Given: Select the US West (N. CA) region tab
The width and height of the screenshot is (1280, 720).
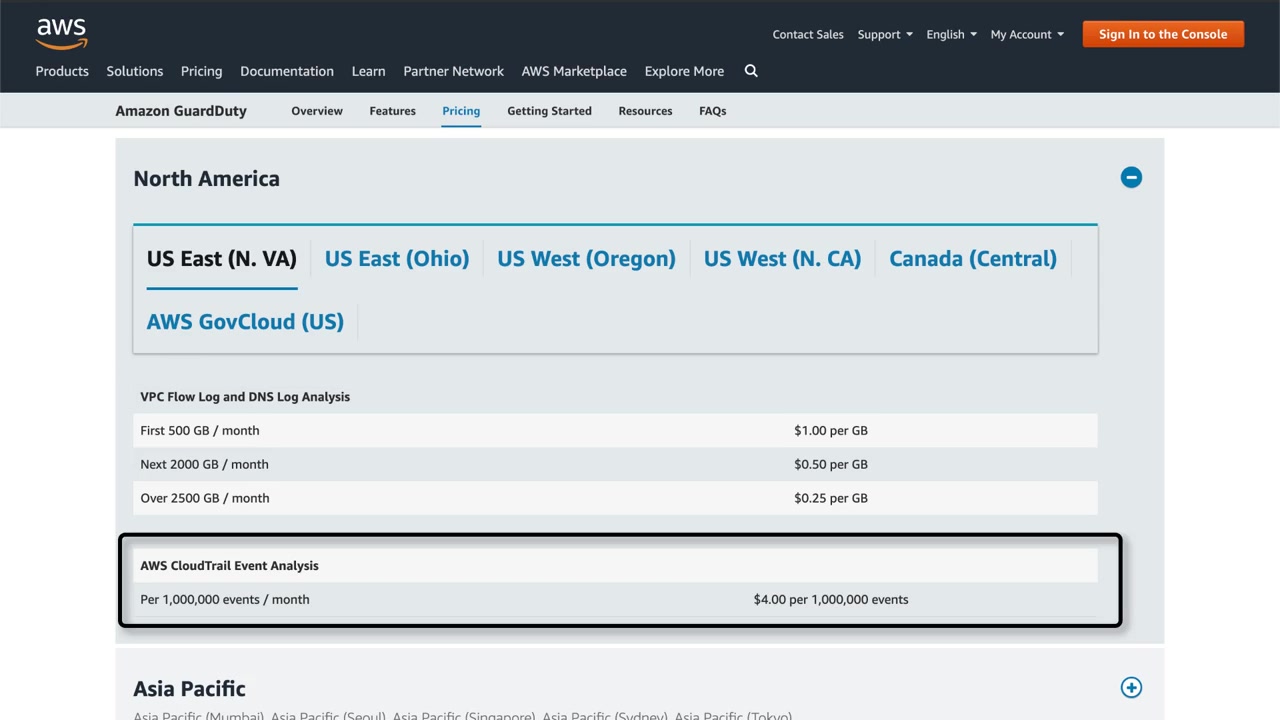Looking at the screenshot, I should point(782,259).
